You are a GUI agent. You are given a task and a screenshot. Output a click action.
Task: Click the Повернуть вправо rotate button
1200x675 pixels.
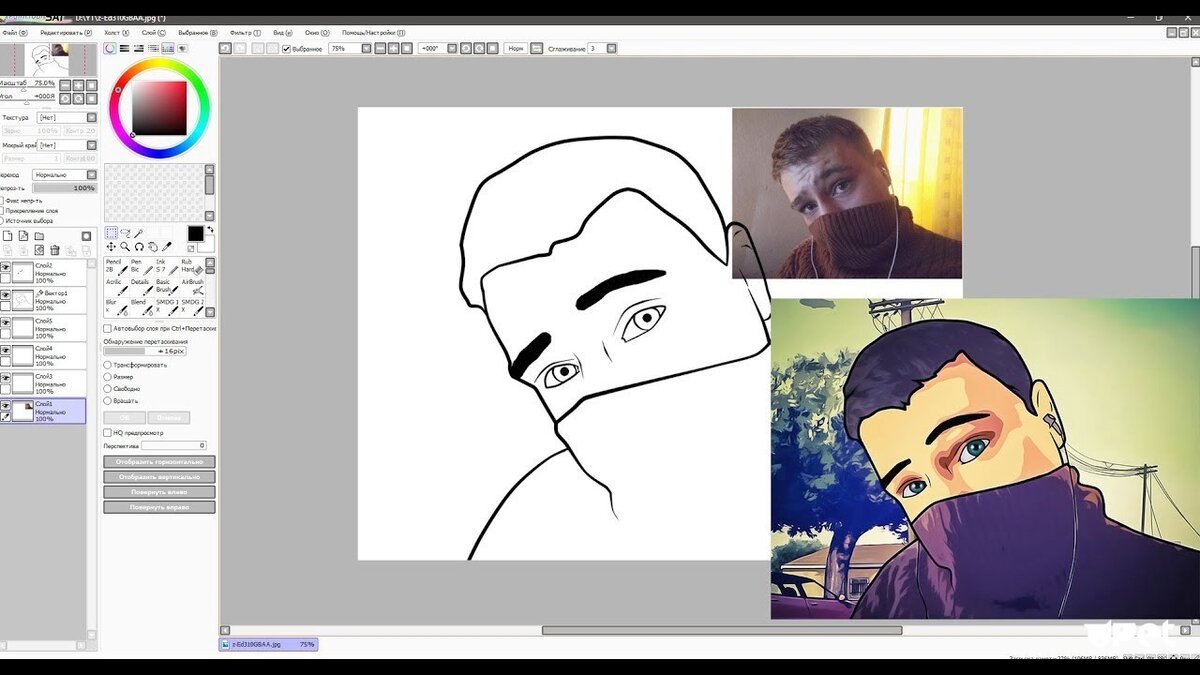(158, 507)
